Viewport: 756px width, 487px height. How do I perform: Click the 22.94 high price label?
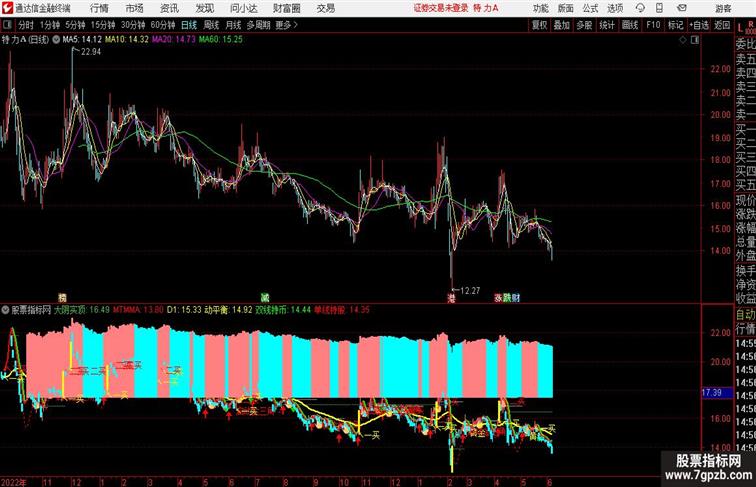tap(91, 52)
